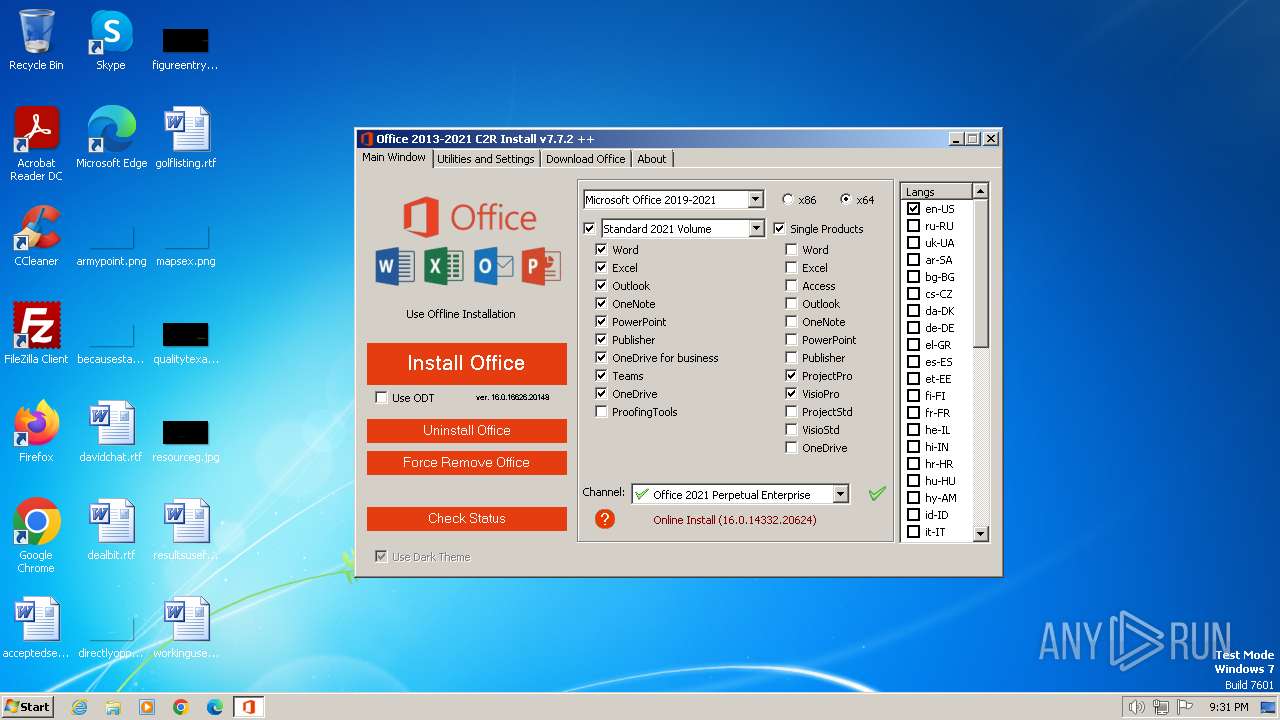1280x720 pixels.
Task: Open davidchat.rtf file icon
Action: coord(111,432)
